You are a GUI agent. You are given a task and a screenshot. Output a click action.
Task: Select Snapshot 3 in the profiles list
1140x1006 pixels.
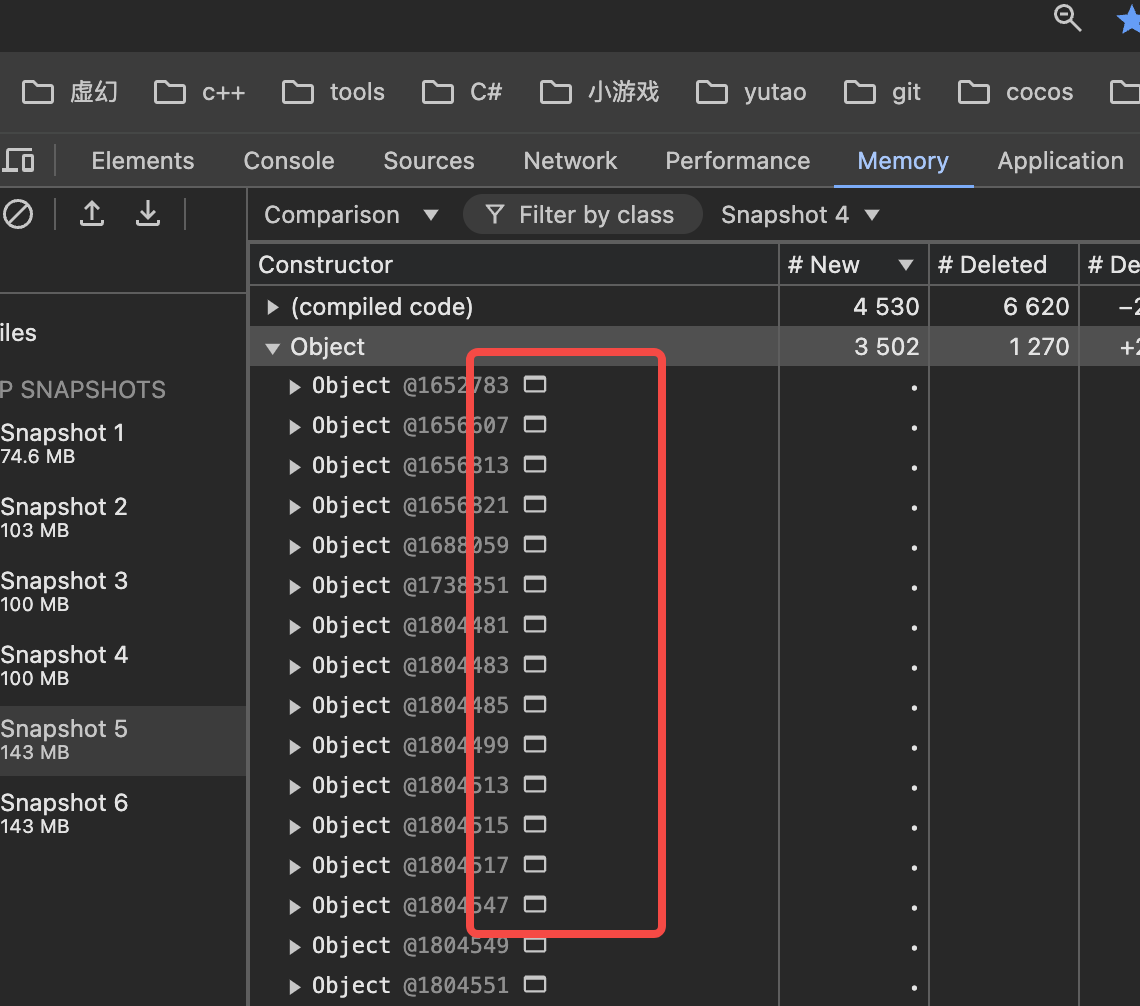tap(122, 592)
